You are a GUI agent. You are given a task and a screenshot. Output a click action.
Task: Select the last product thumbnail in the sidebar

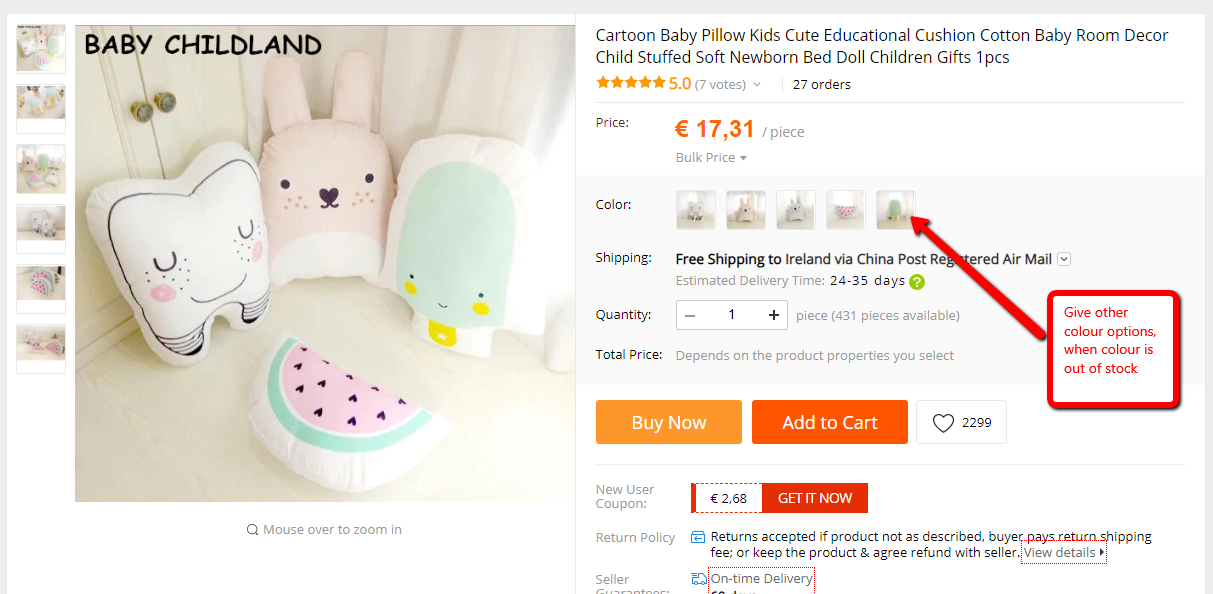[x=40, y=348]
